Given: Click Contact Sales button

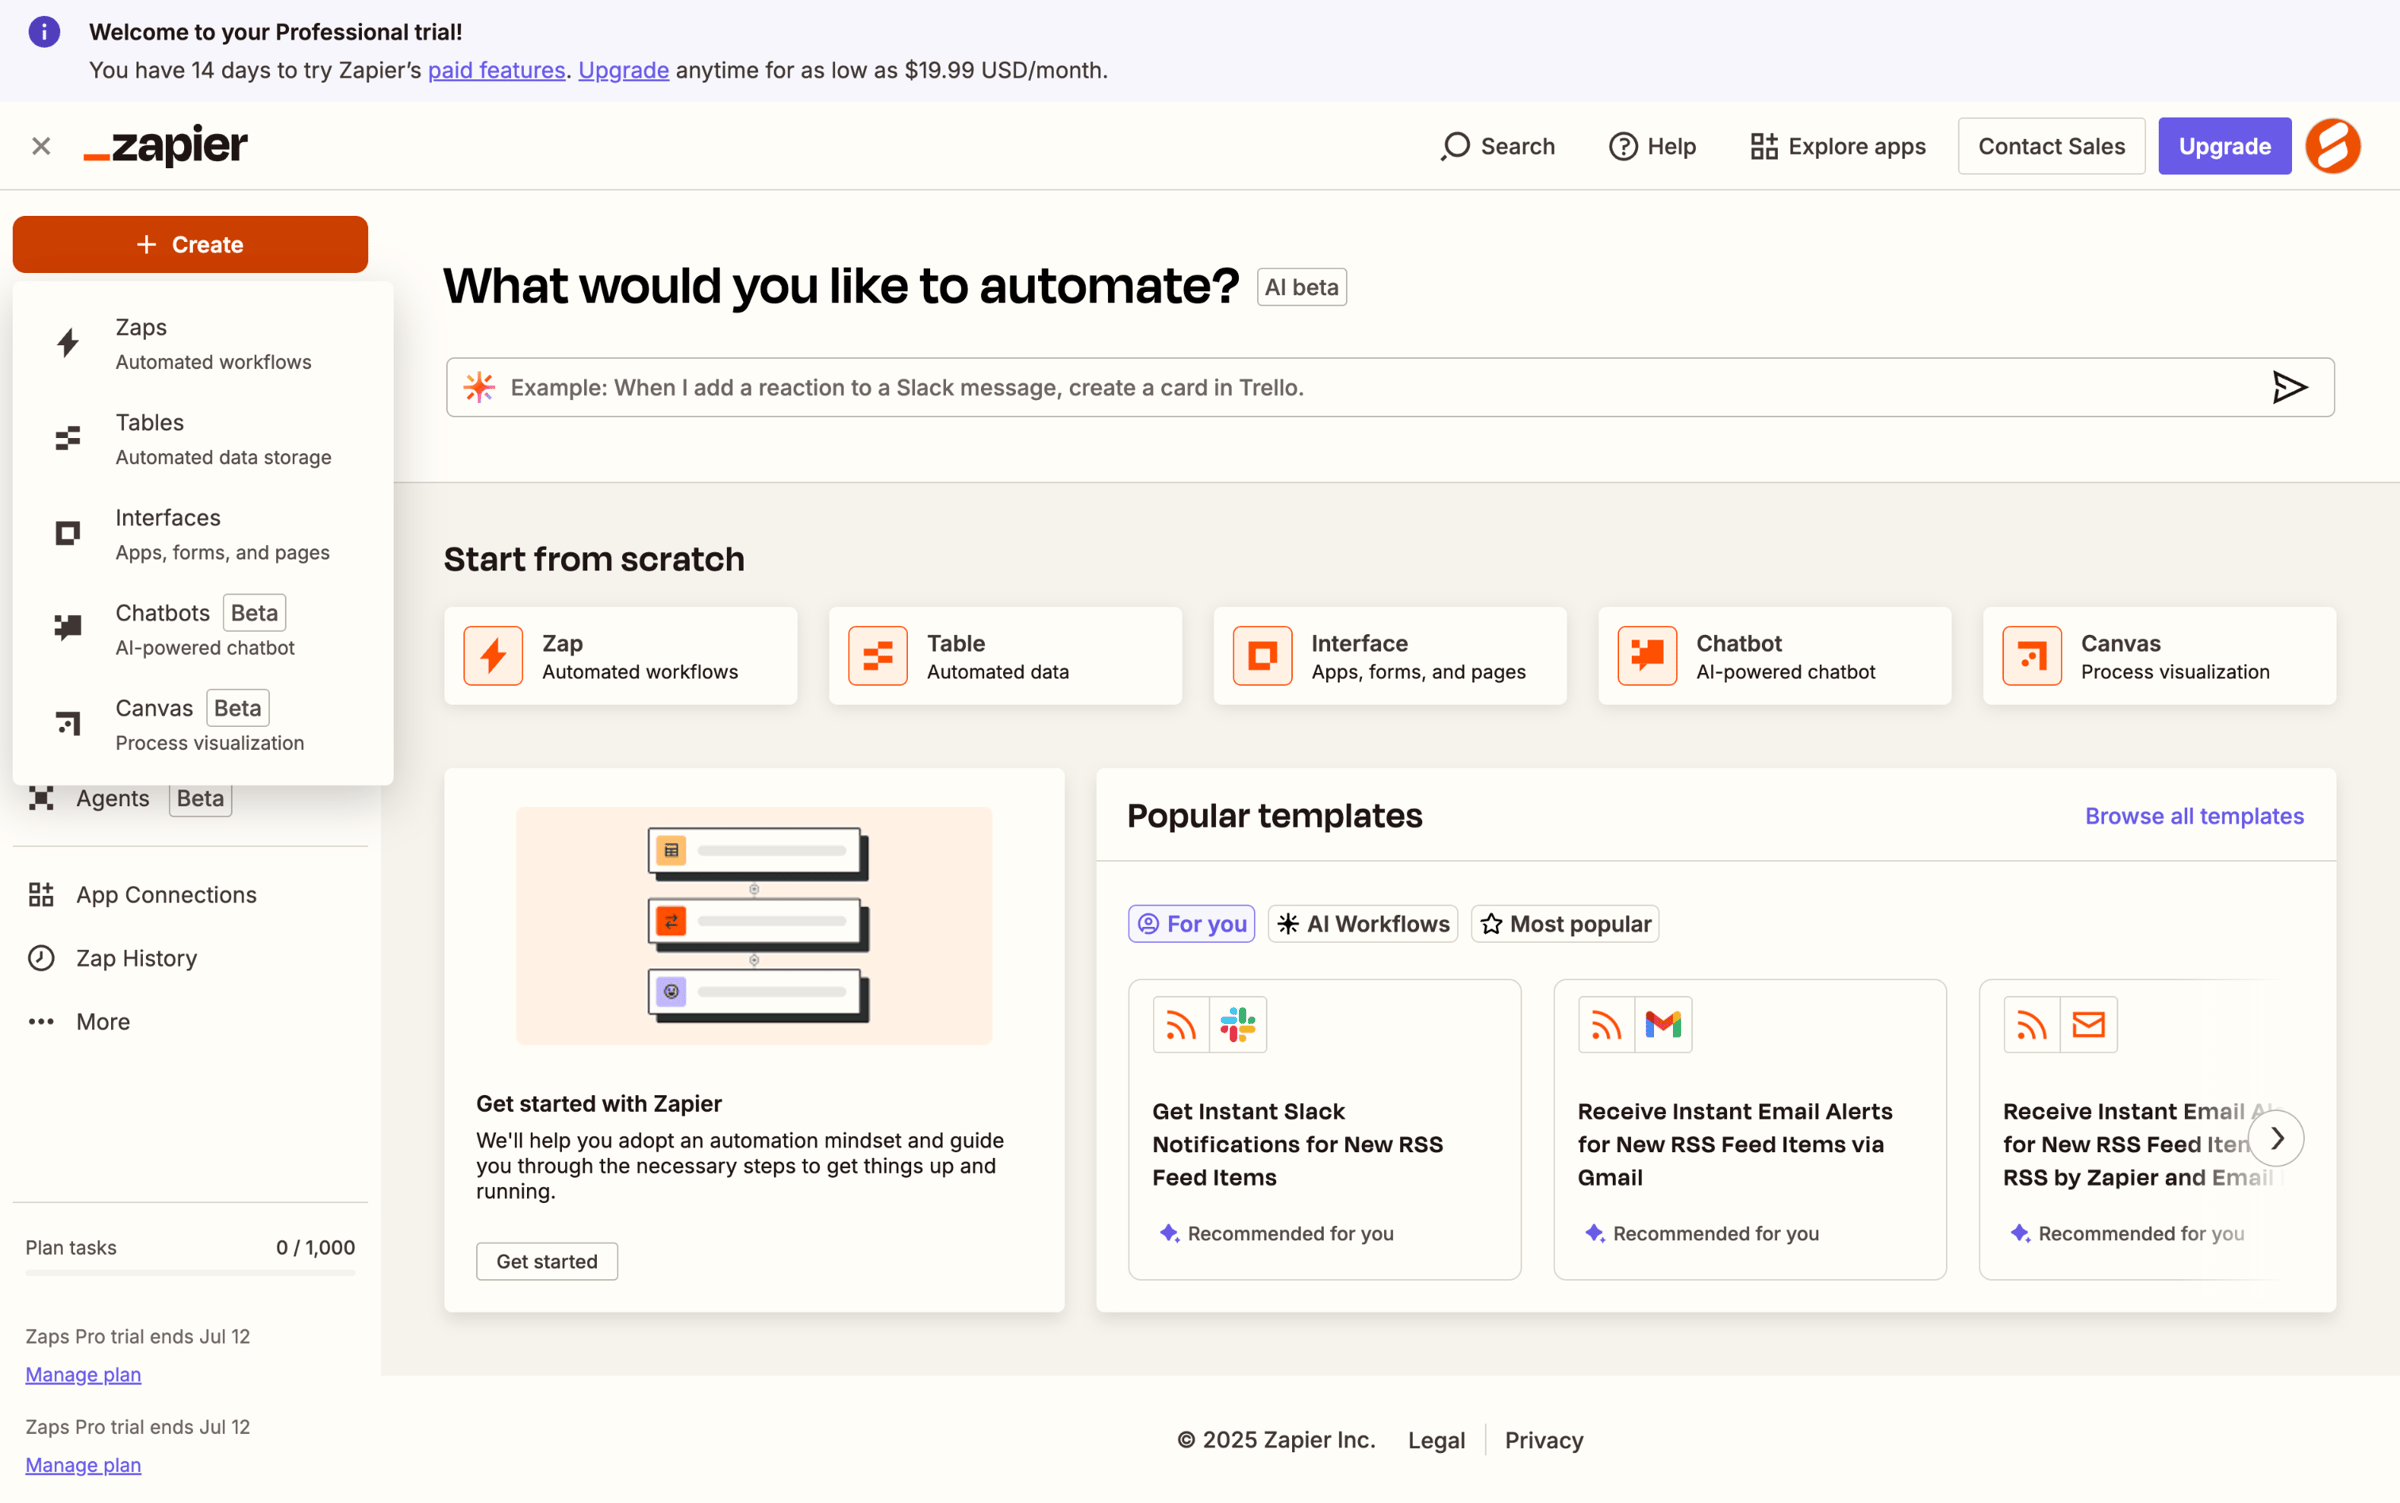Looking at the screenshot, I should 2051,146.
